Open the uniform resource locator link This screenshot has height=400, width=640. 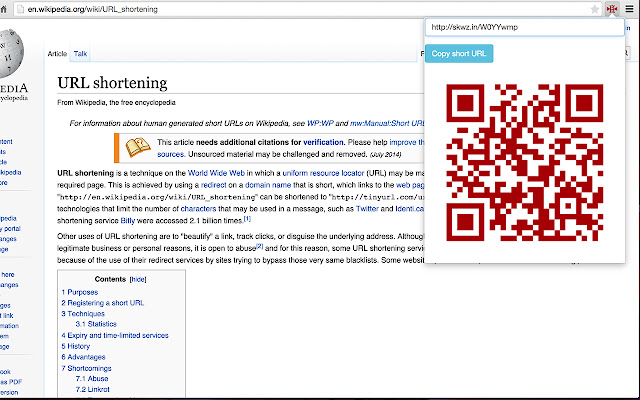click(323, 173)
